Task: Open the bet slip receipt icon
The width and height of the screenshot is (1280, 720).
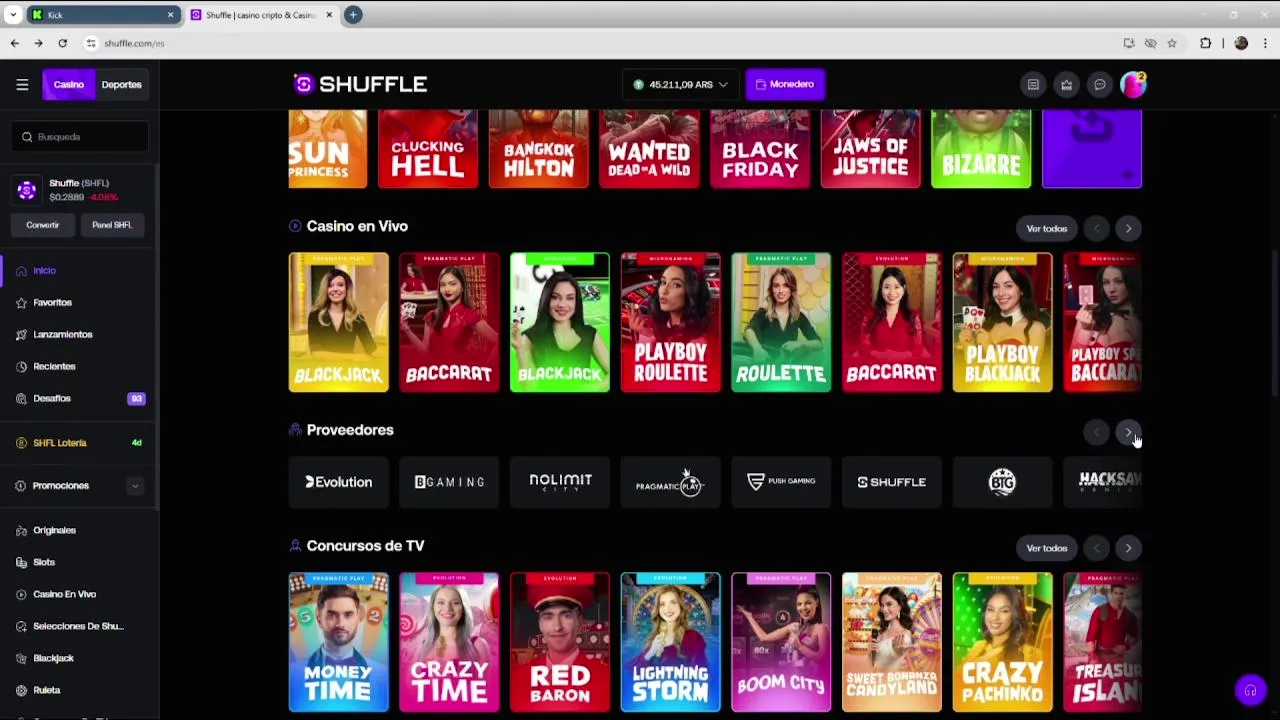Action: click(1033, 85)
